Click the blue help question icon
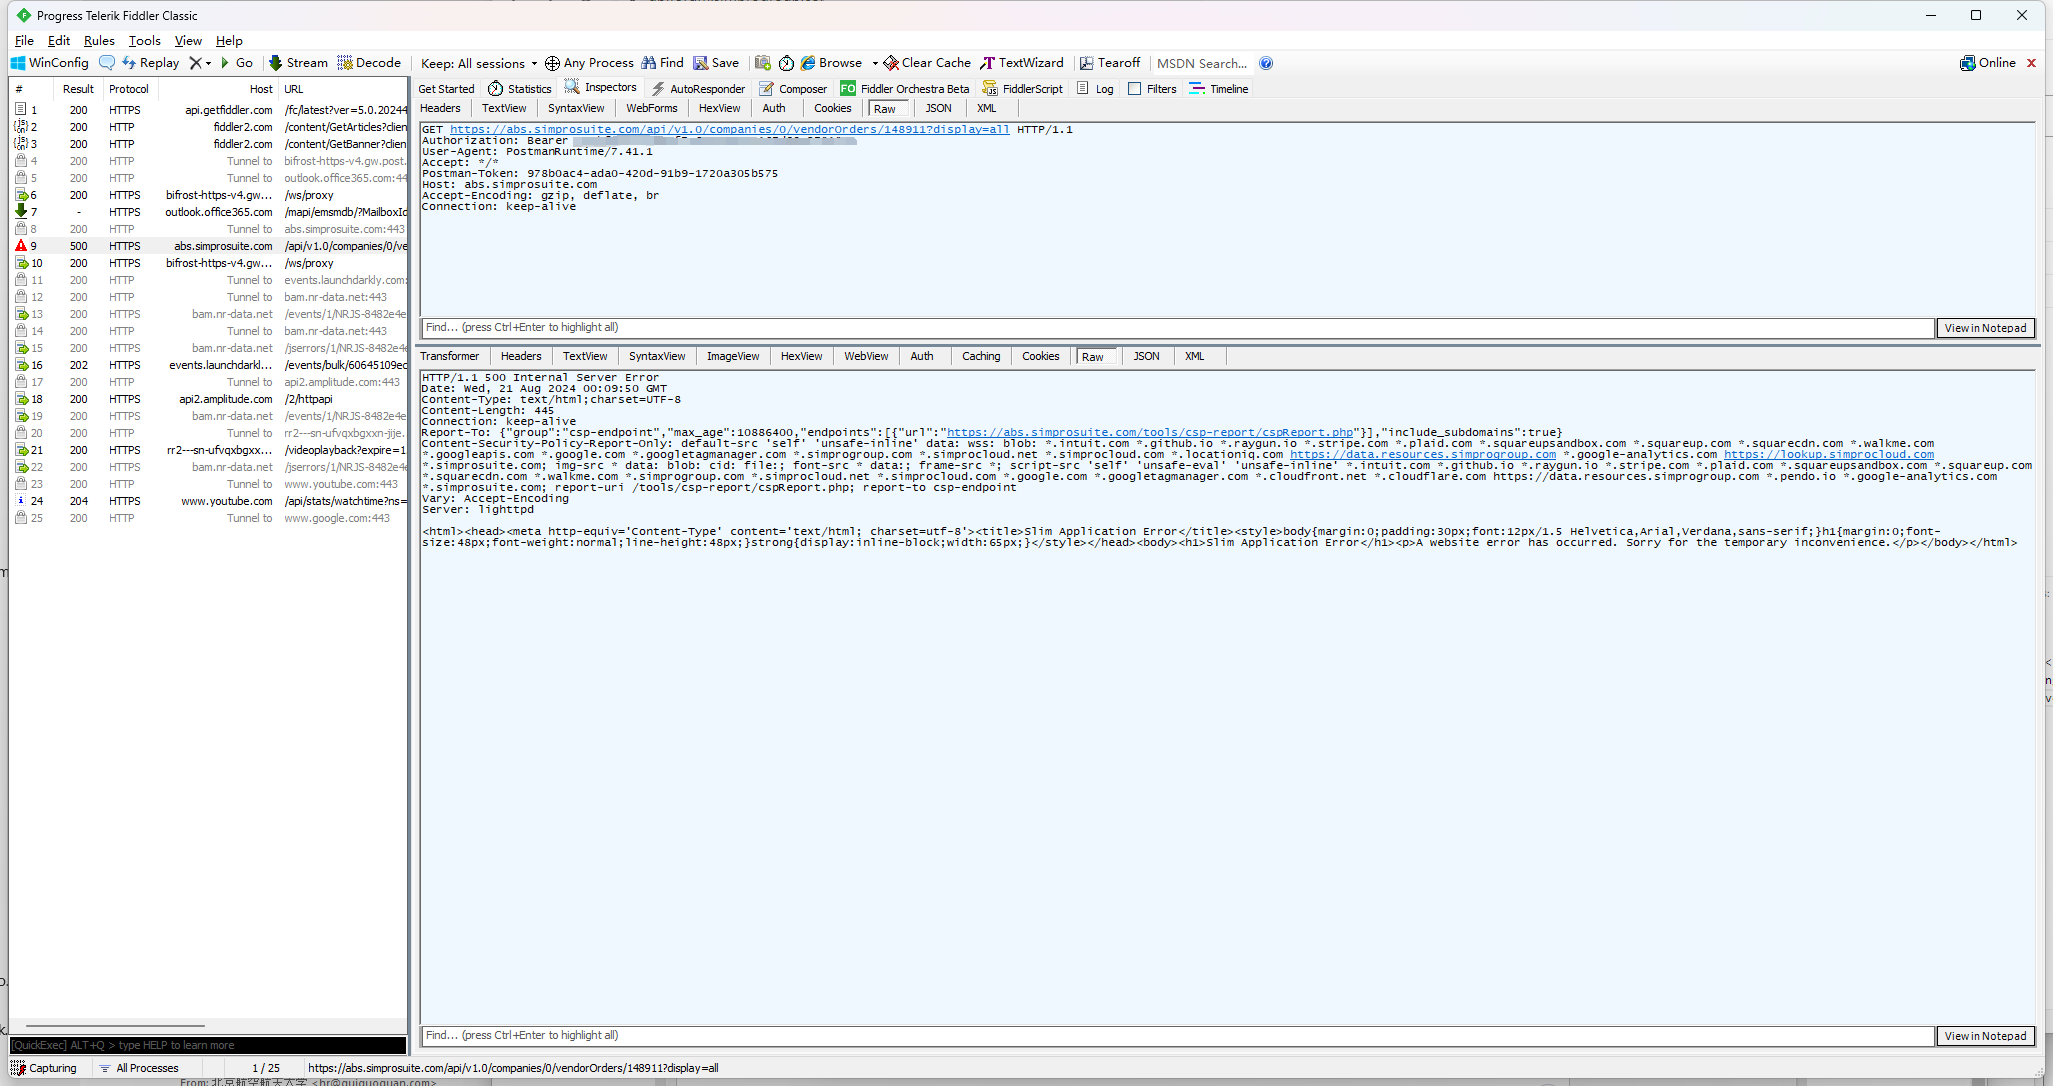This screenshot has width=2053, height=1086. (x=1266, y=63)
